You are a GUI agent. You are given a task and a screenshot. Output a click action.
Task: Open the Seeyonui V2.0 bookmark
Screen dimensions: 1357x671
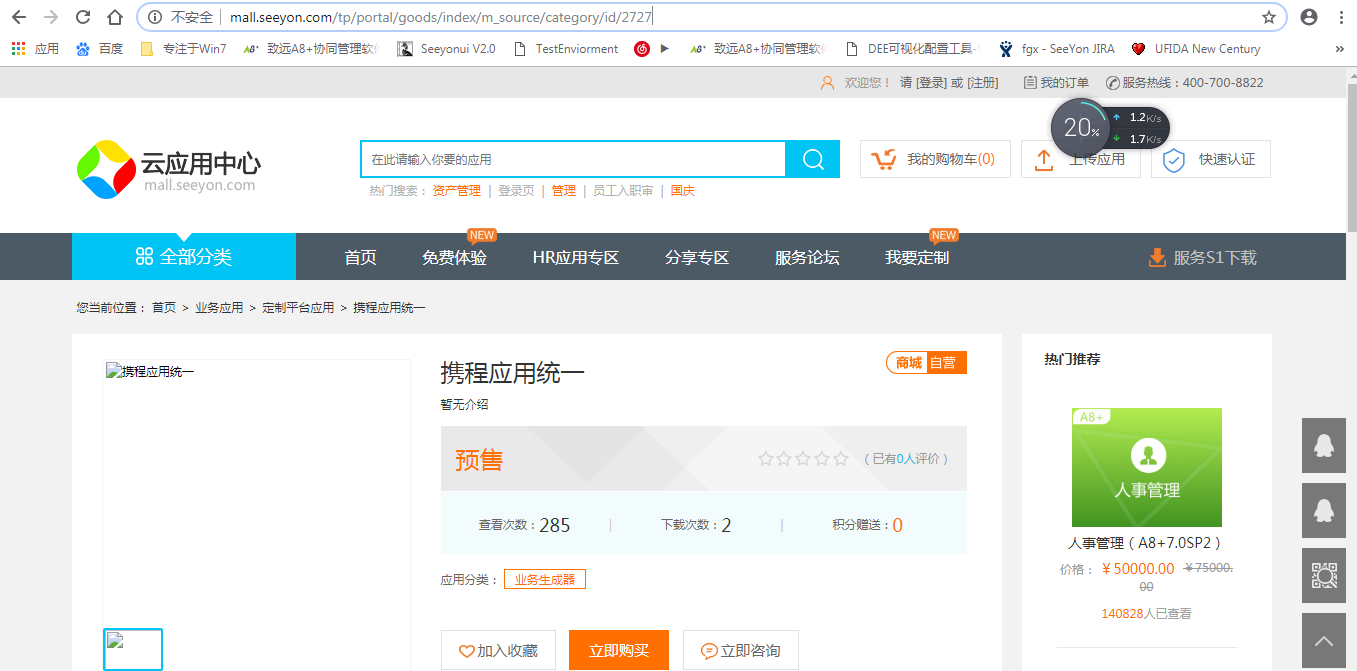point(446,48)
